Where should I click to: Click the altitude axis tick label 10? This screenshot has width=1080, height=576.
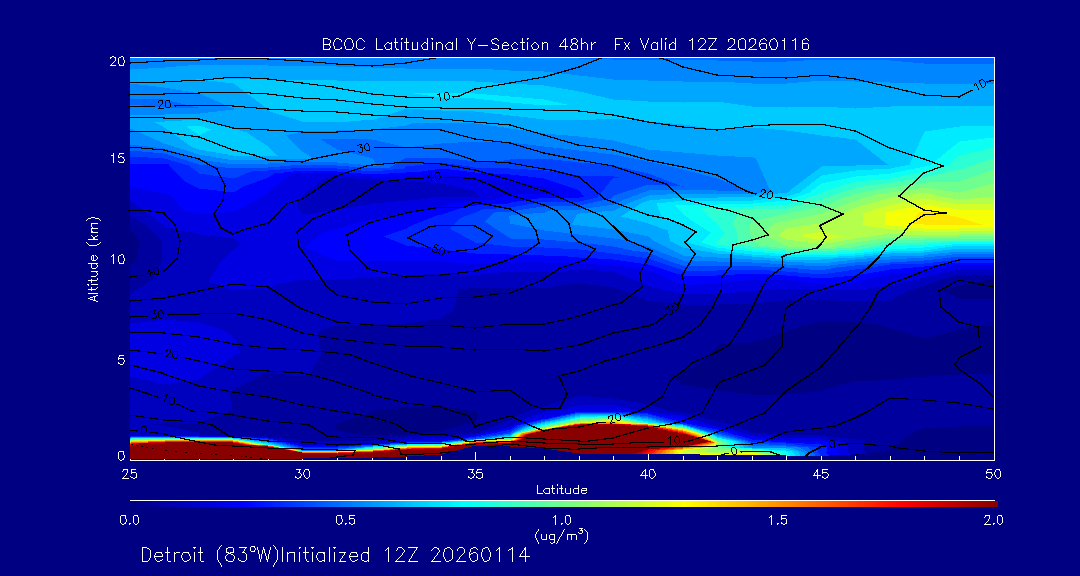pos(117,259)
